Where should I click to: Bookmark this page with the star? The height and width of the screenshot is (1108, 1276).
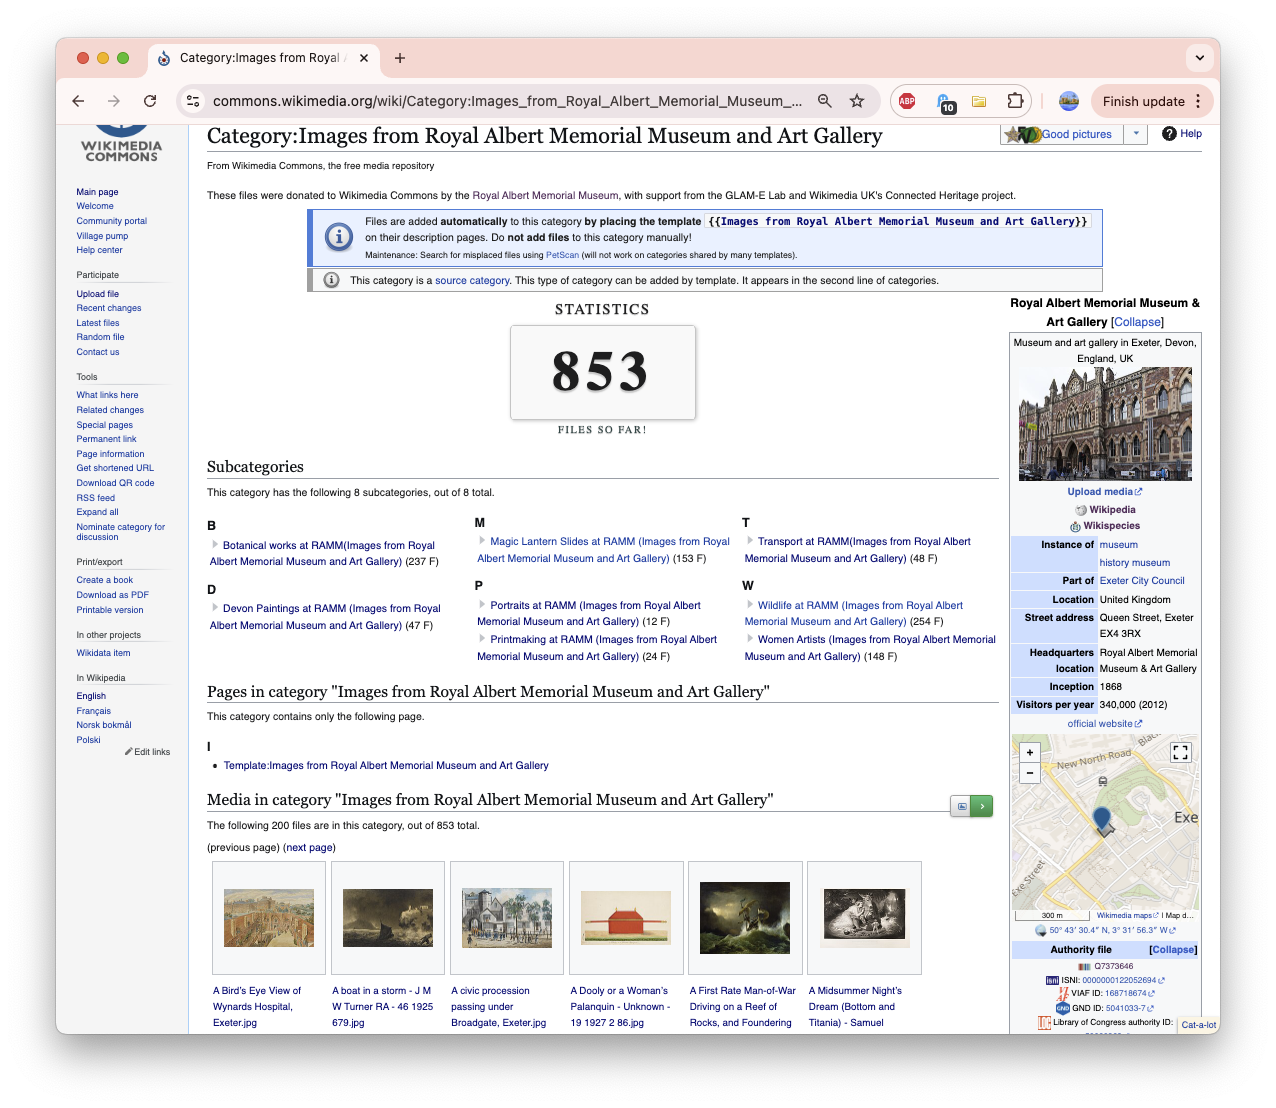[857, 101]
